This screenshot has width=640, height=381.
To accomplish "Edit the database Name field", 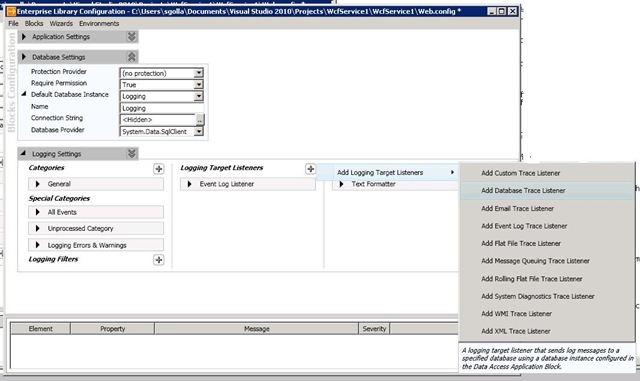I will tap(162, 108).
